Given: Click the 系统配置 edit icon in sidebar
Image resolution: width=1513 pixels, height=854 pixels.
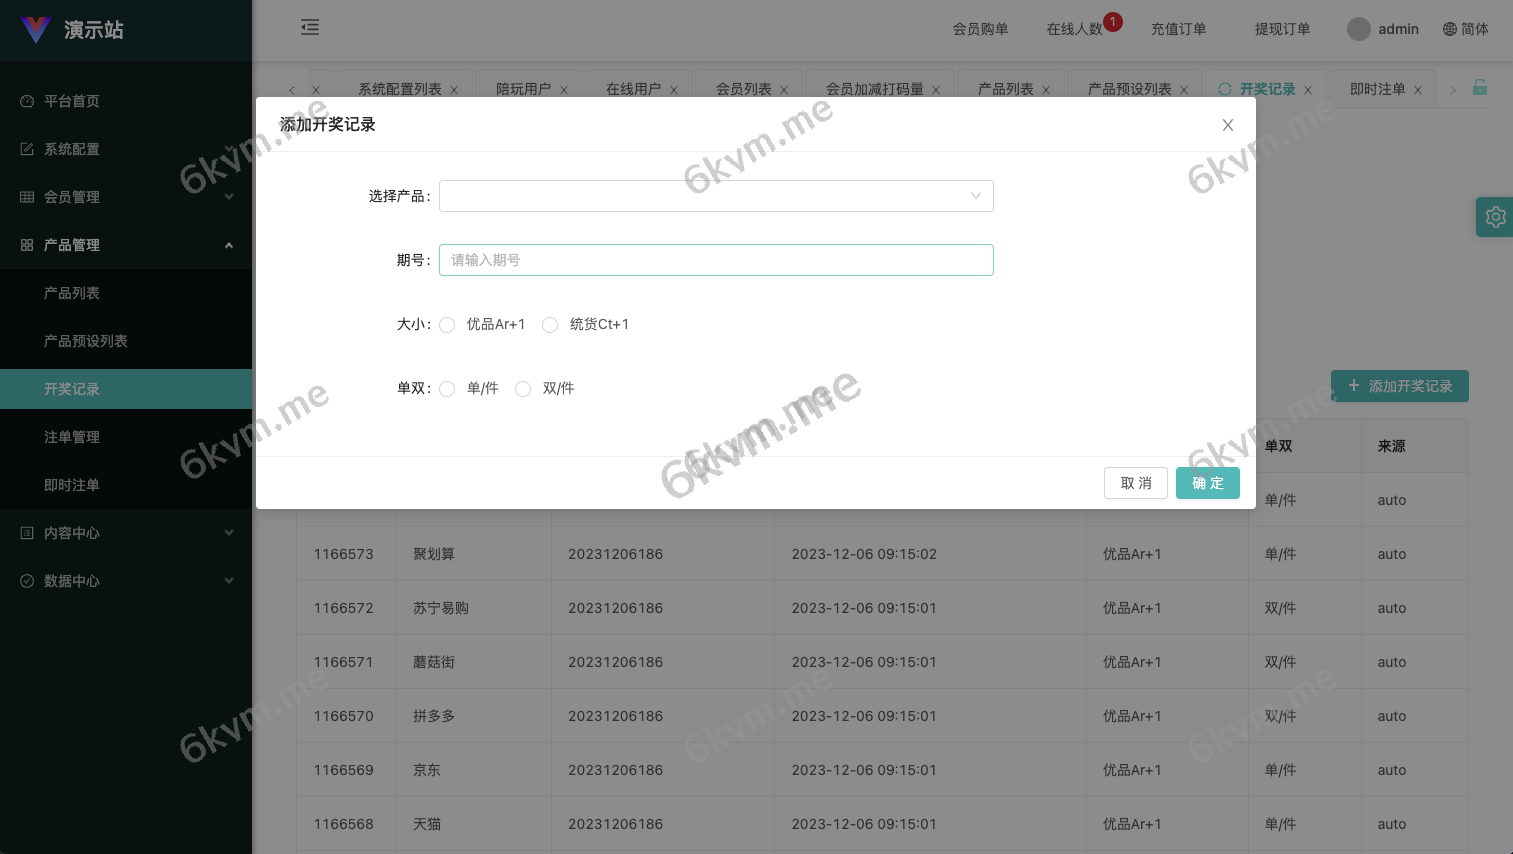Looking at the screenshot, I should 25,149.
